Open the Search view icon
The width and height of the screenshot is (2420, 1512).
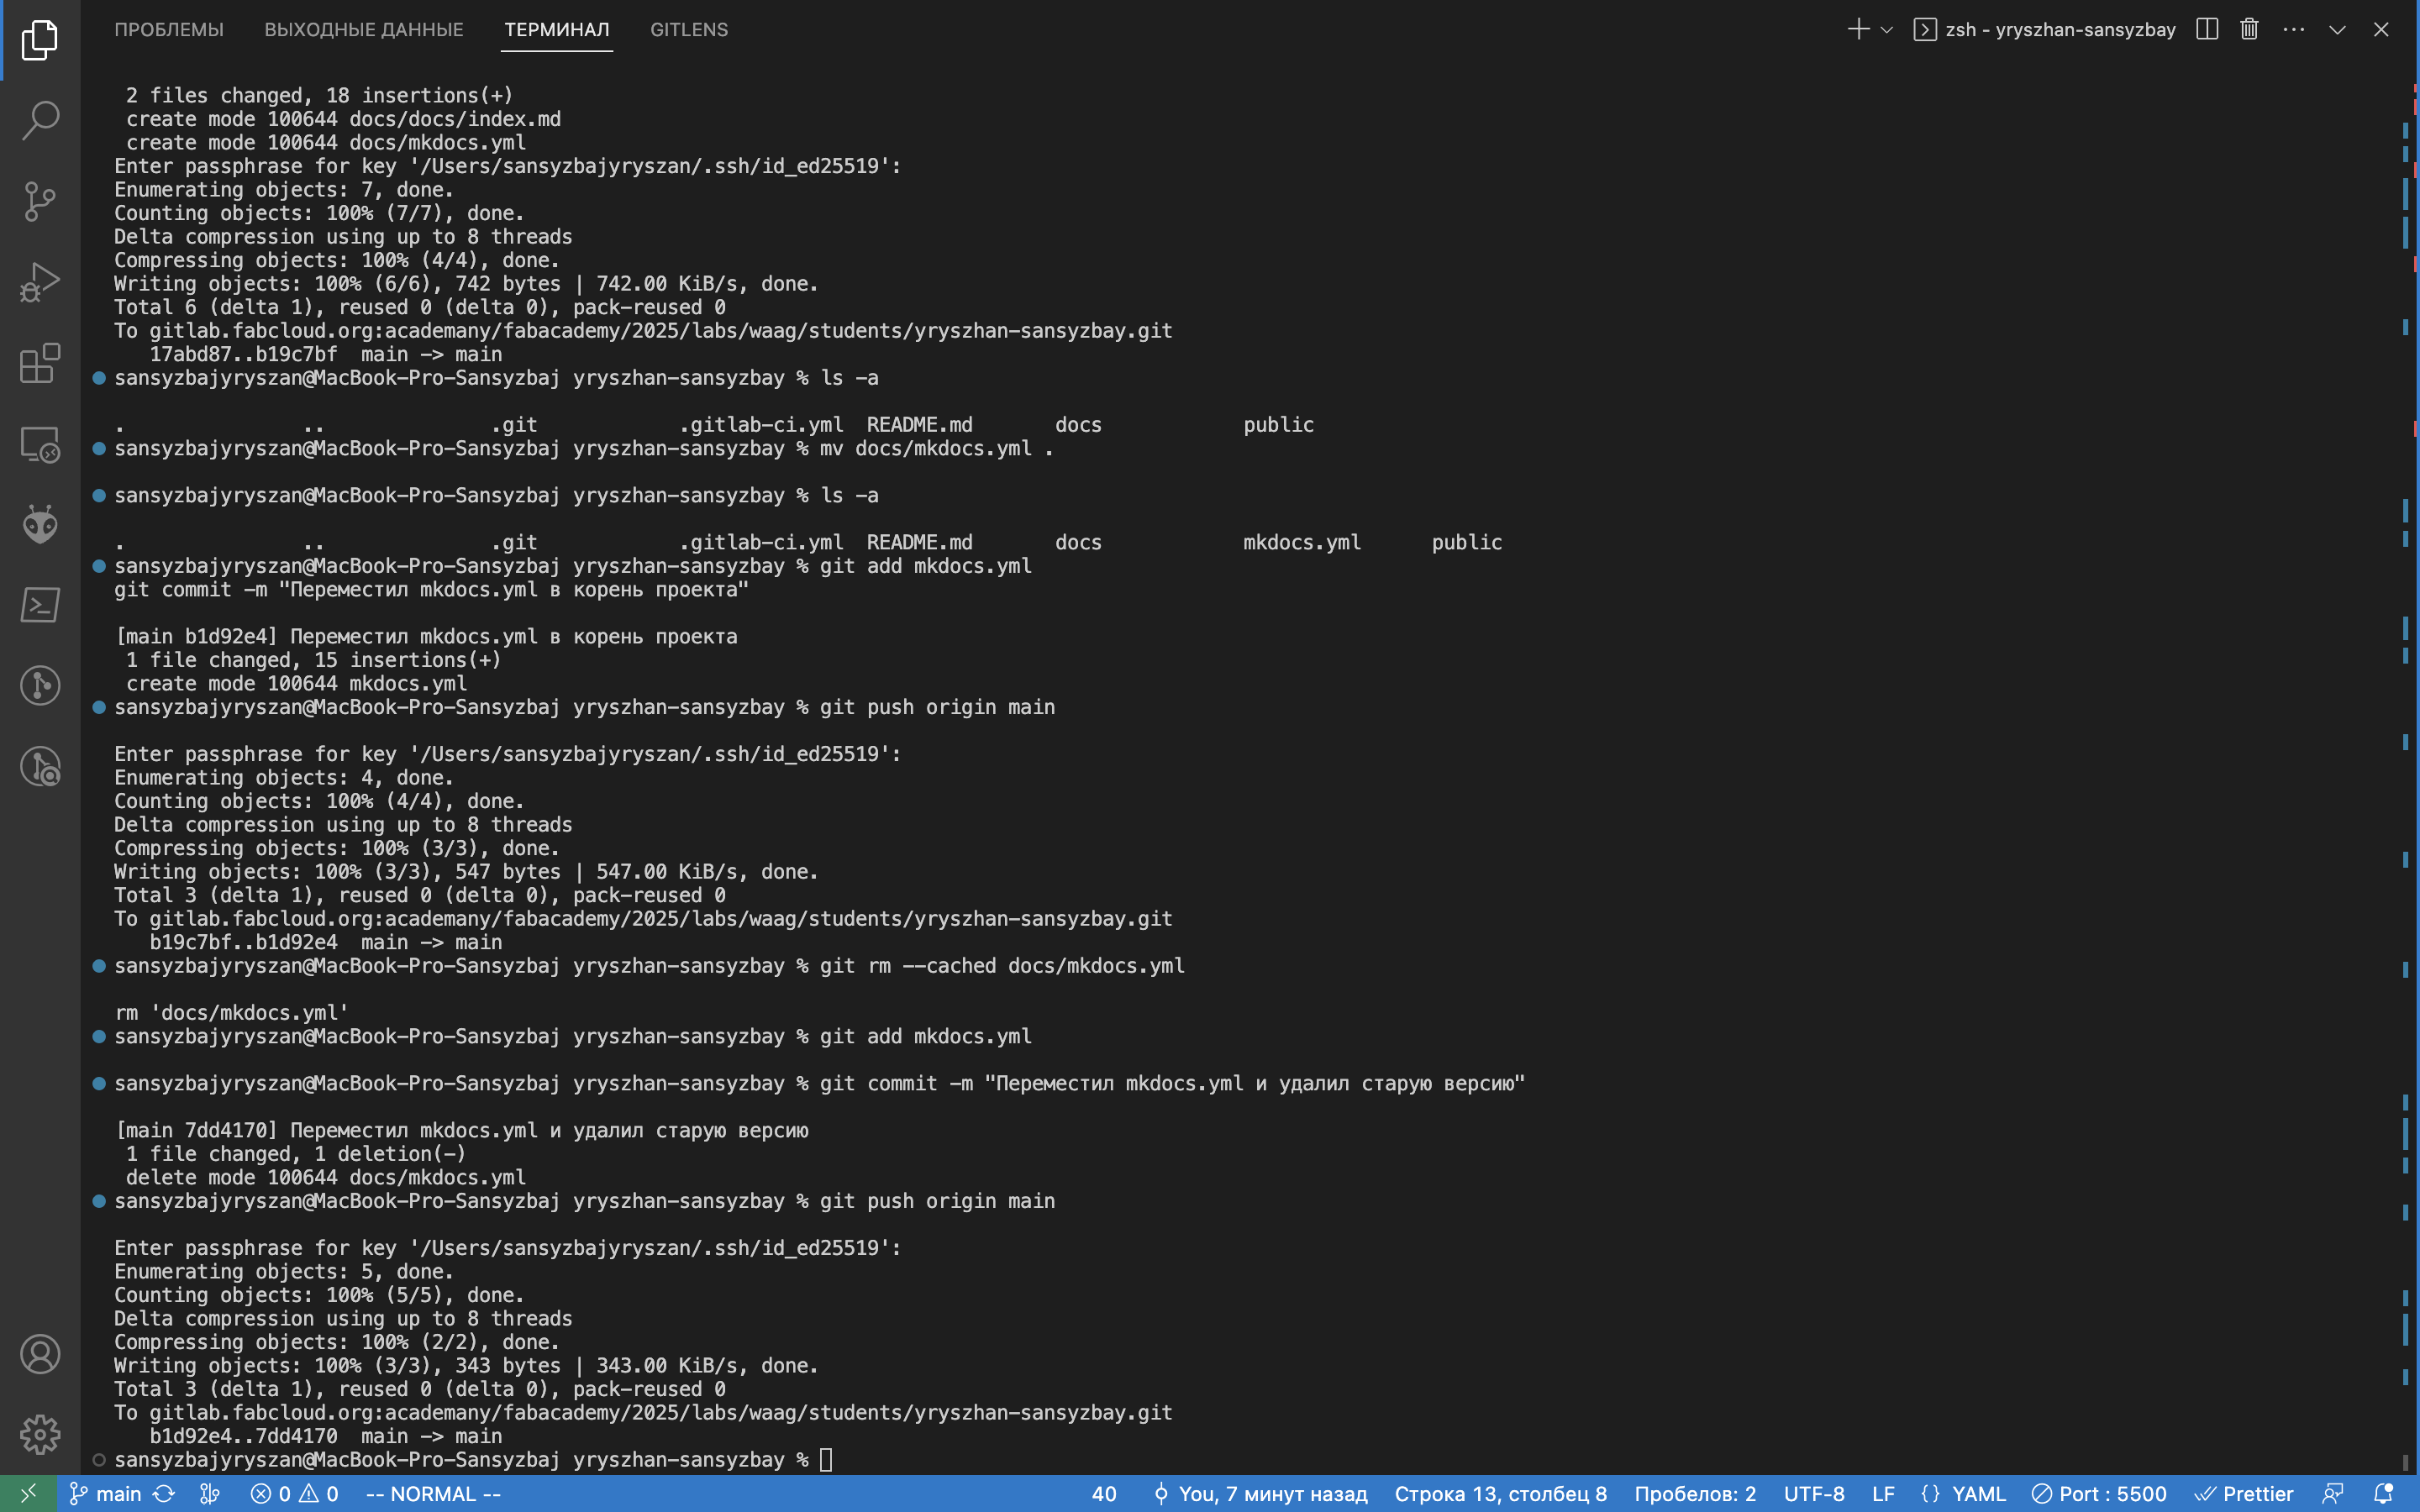(40, 120)
